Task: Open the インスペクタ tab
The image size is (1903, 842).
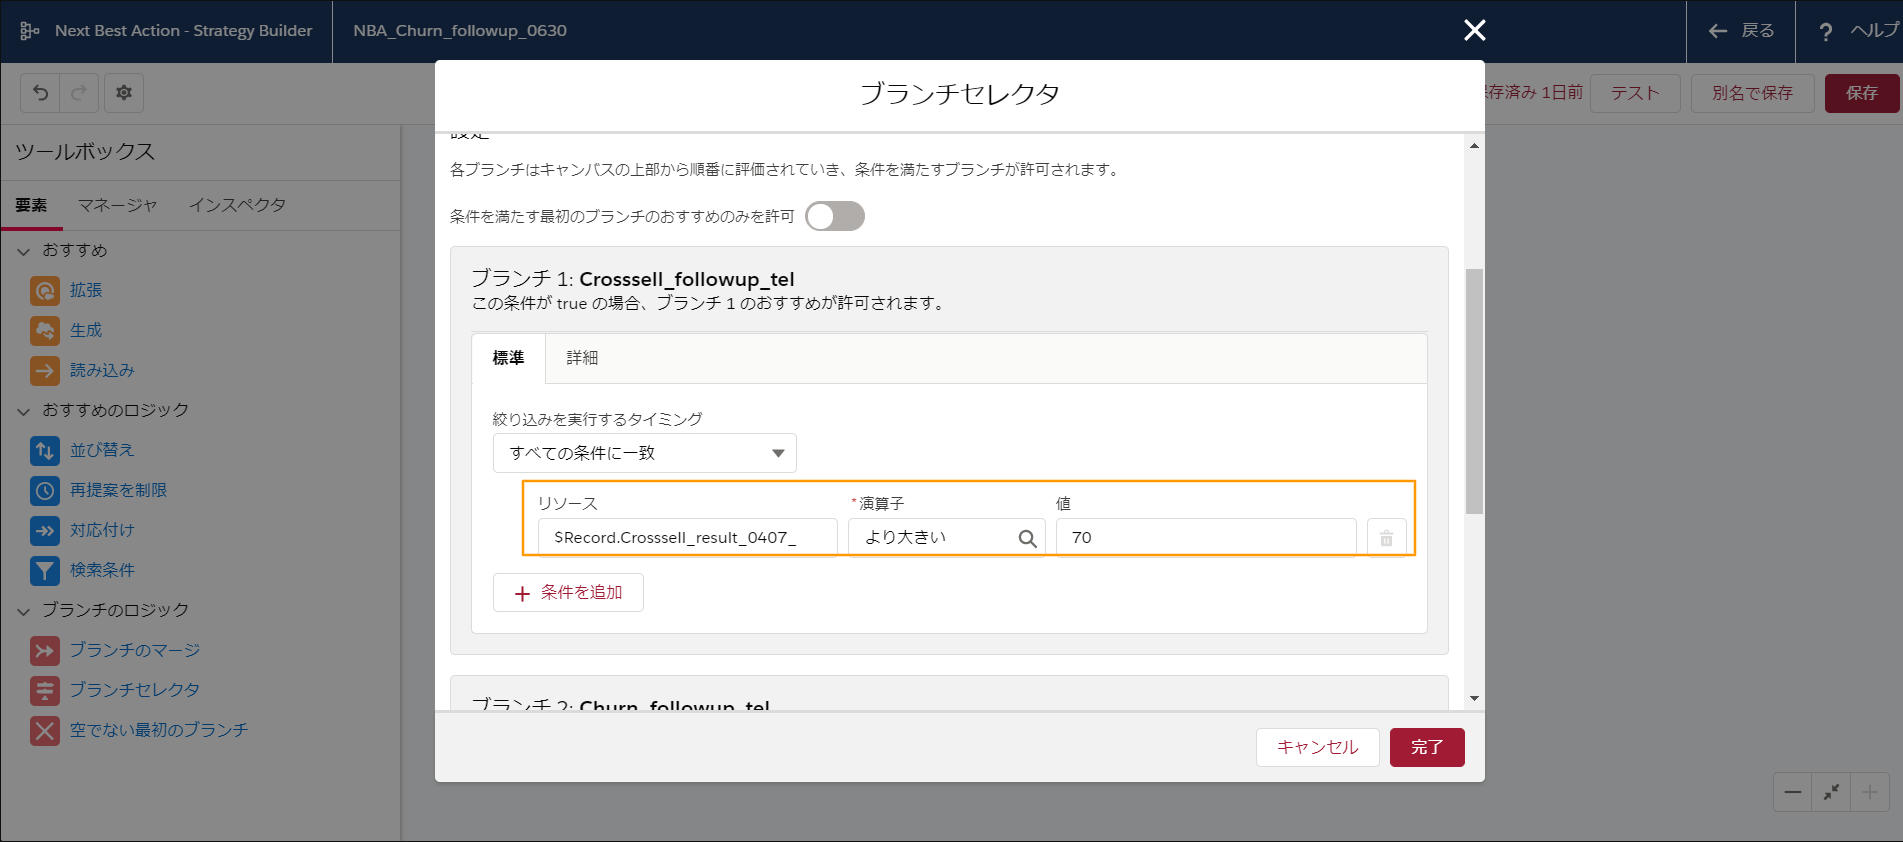Action: [x=237, y=205]
